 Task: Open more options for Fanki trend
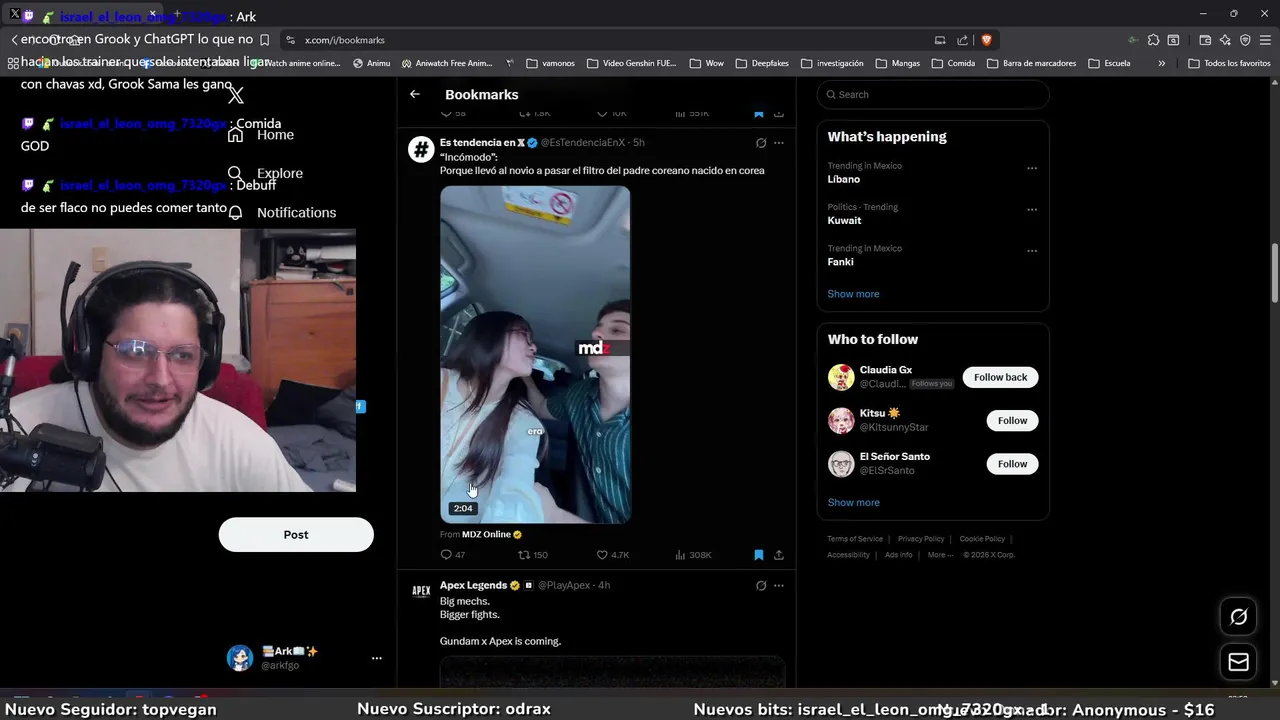point(1032,251)
